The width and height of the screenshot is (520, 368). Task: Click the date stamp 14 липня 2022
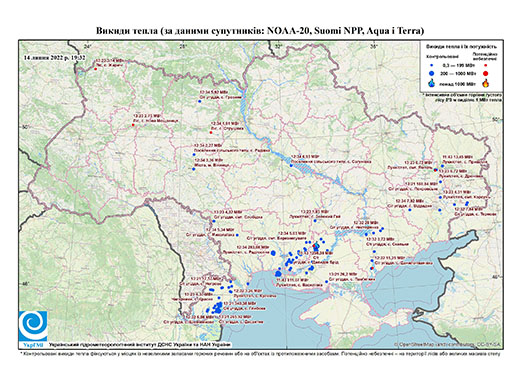click(55, 57)
